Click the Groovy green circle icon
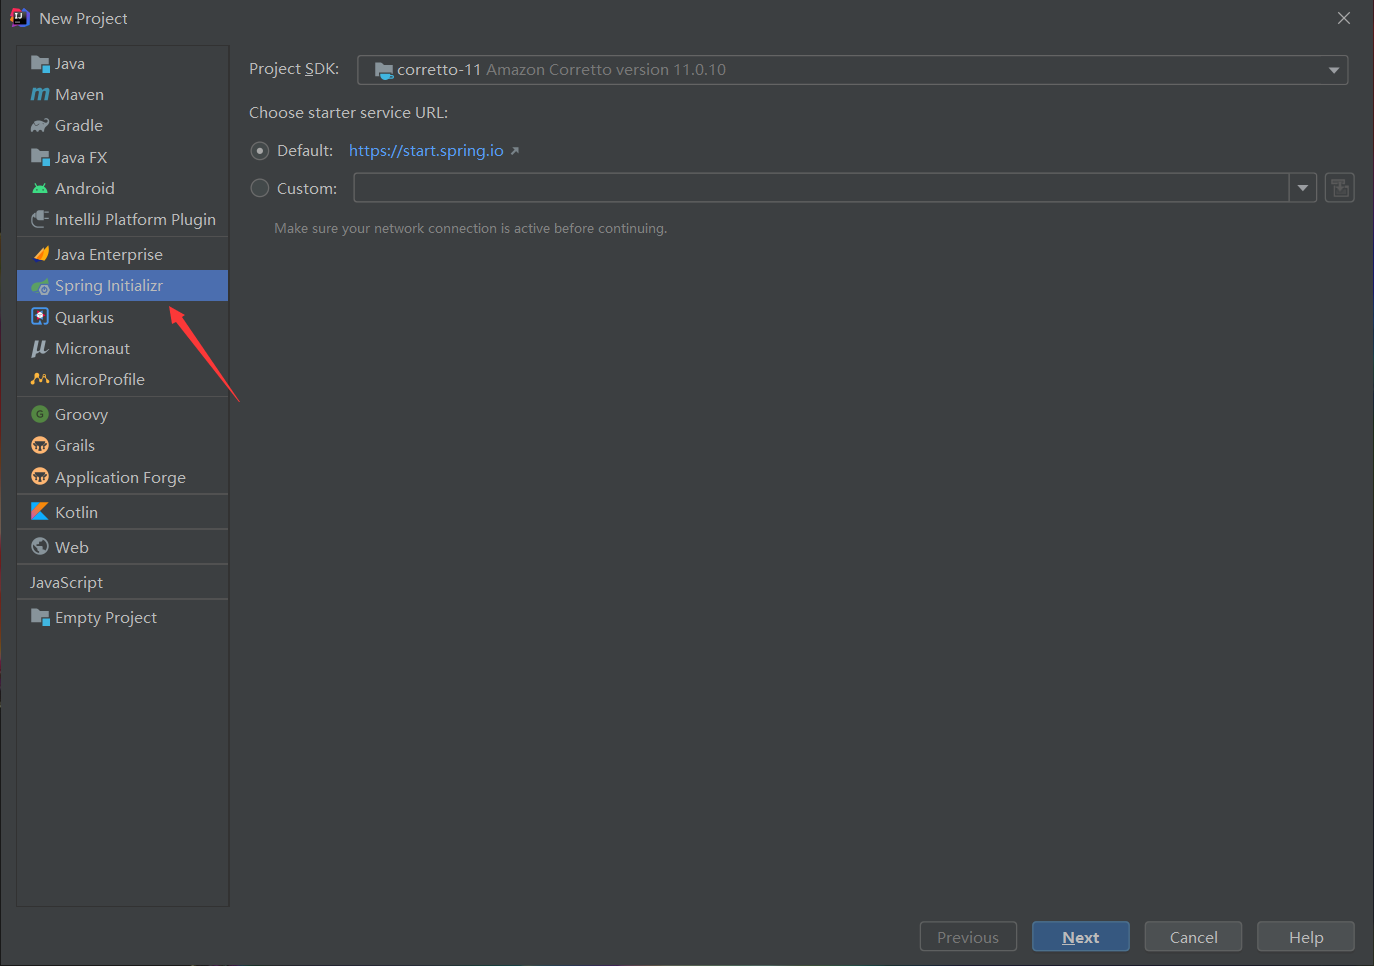This screenshot has width=1374, height=966. click(x=40, y=414)
